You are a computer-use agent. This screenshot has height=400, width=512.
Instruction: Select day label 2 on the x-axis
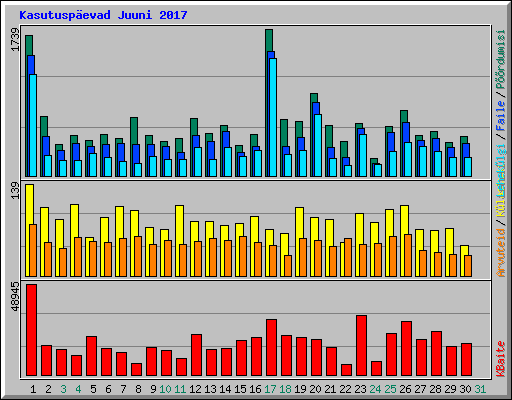coord(48,389)
